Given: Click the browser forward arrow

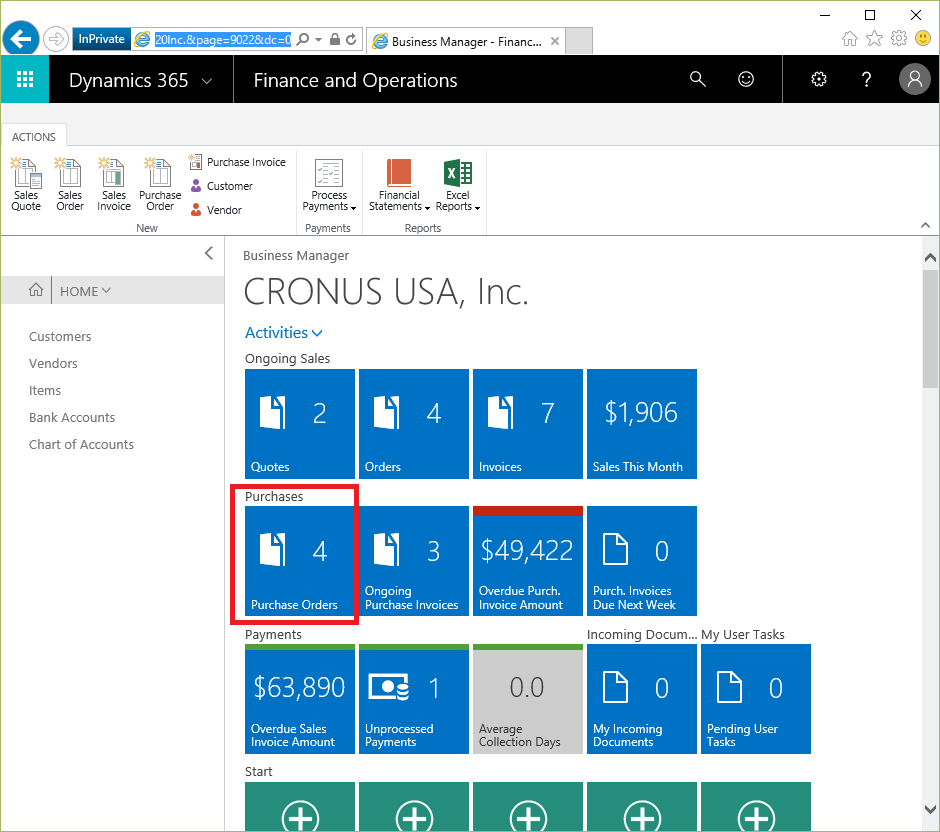Looking at the screenshot, I should pos(56,39).
